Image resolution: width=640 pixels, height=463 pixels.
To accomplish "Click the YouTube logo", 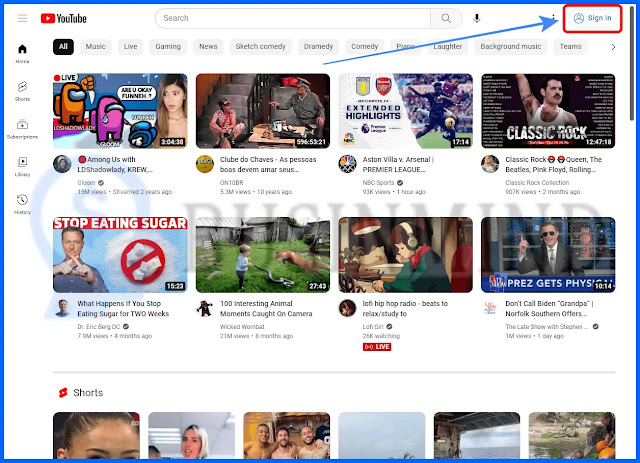I will point(64,18).
